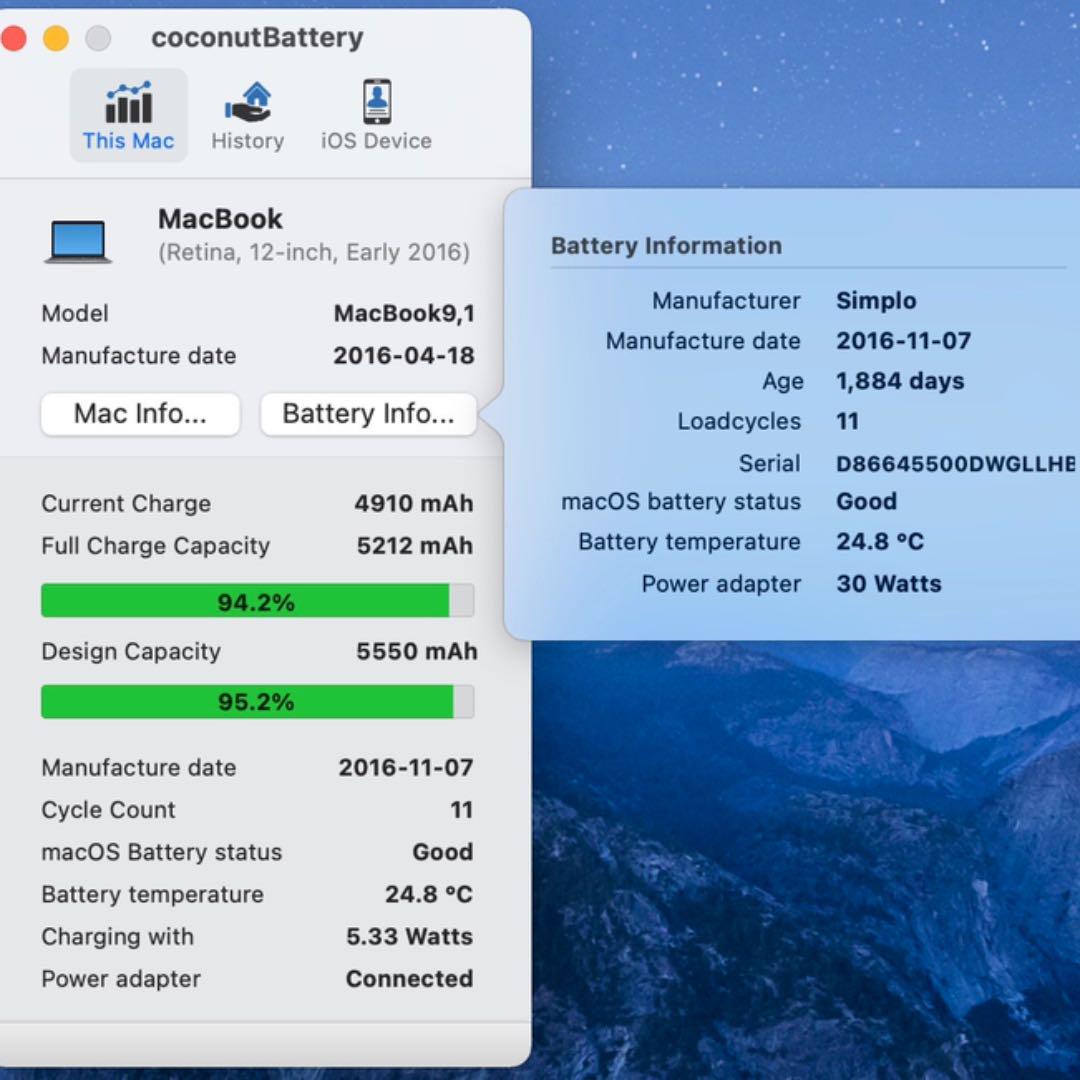Select the 1,884 days age value
Screen dimensions: 1080x1080
pos(900,381)
